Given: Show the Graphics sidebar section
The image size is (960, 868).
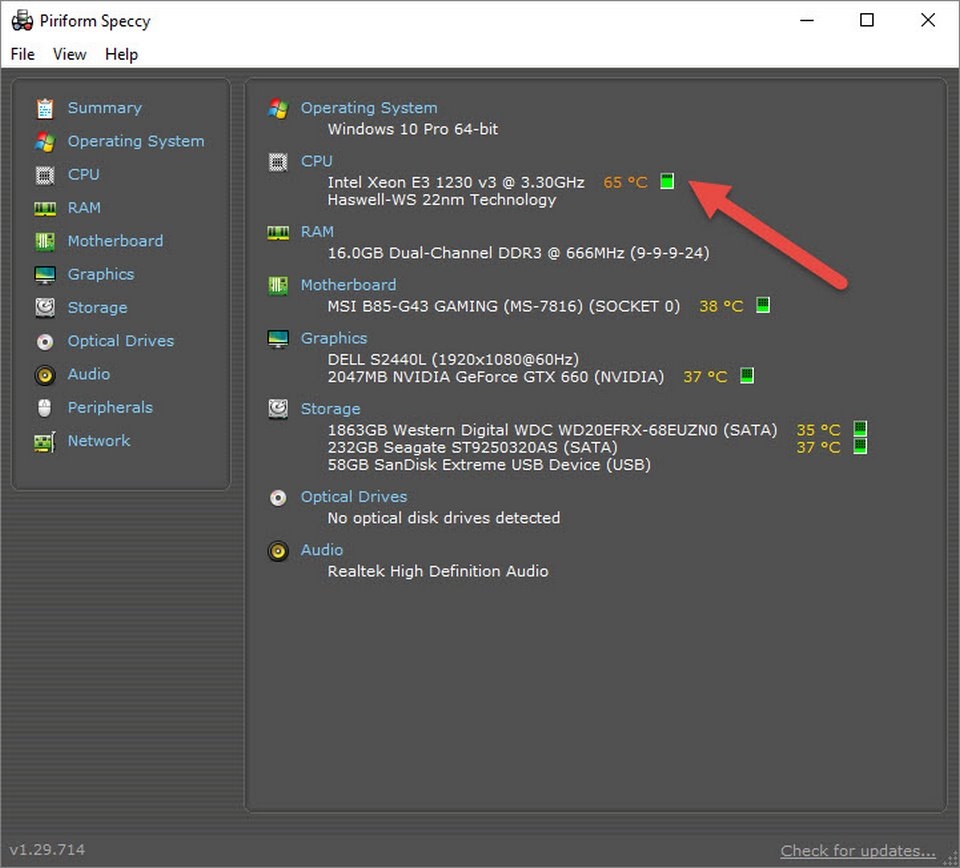Looking at the screenshot, I should coord(100,274).
